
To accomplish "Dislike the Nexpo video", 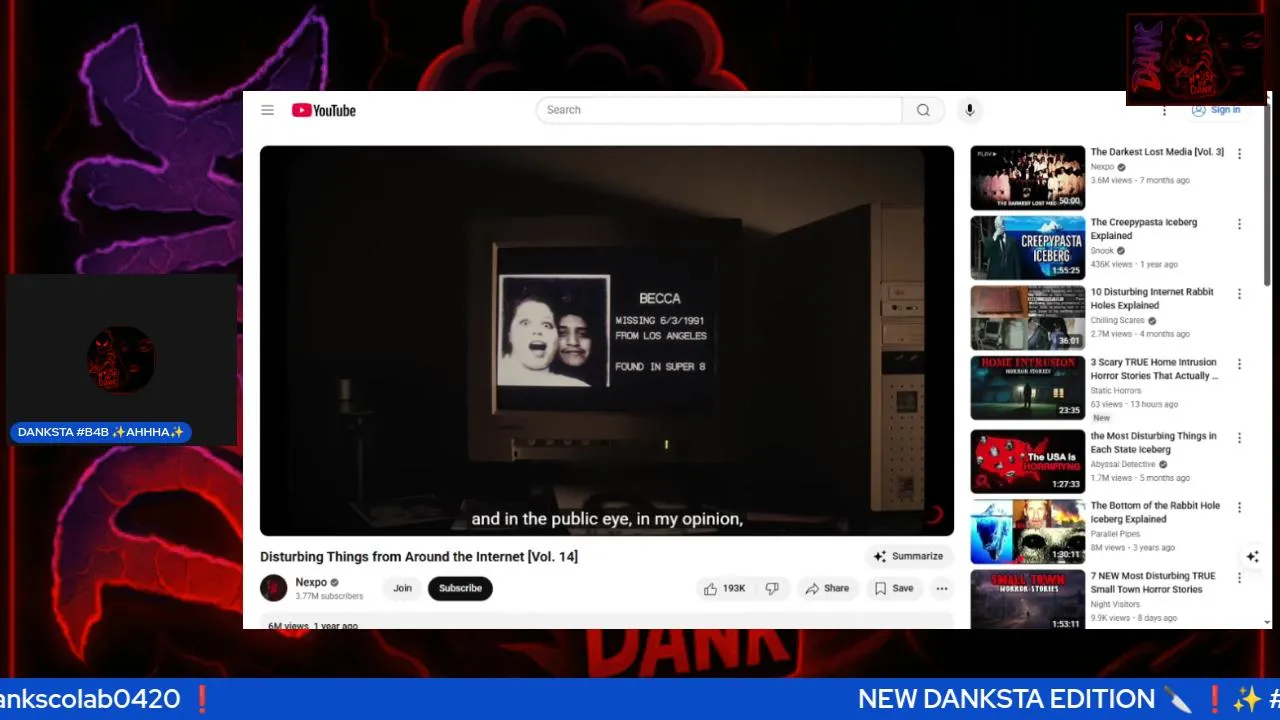I will point(772,588).
